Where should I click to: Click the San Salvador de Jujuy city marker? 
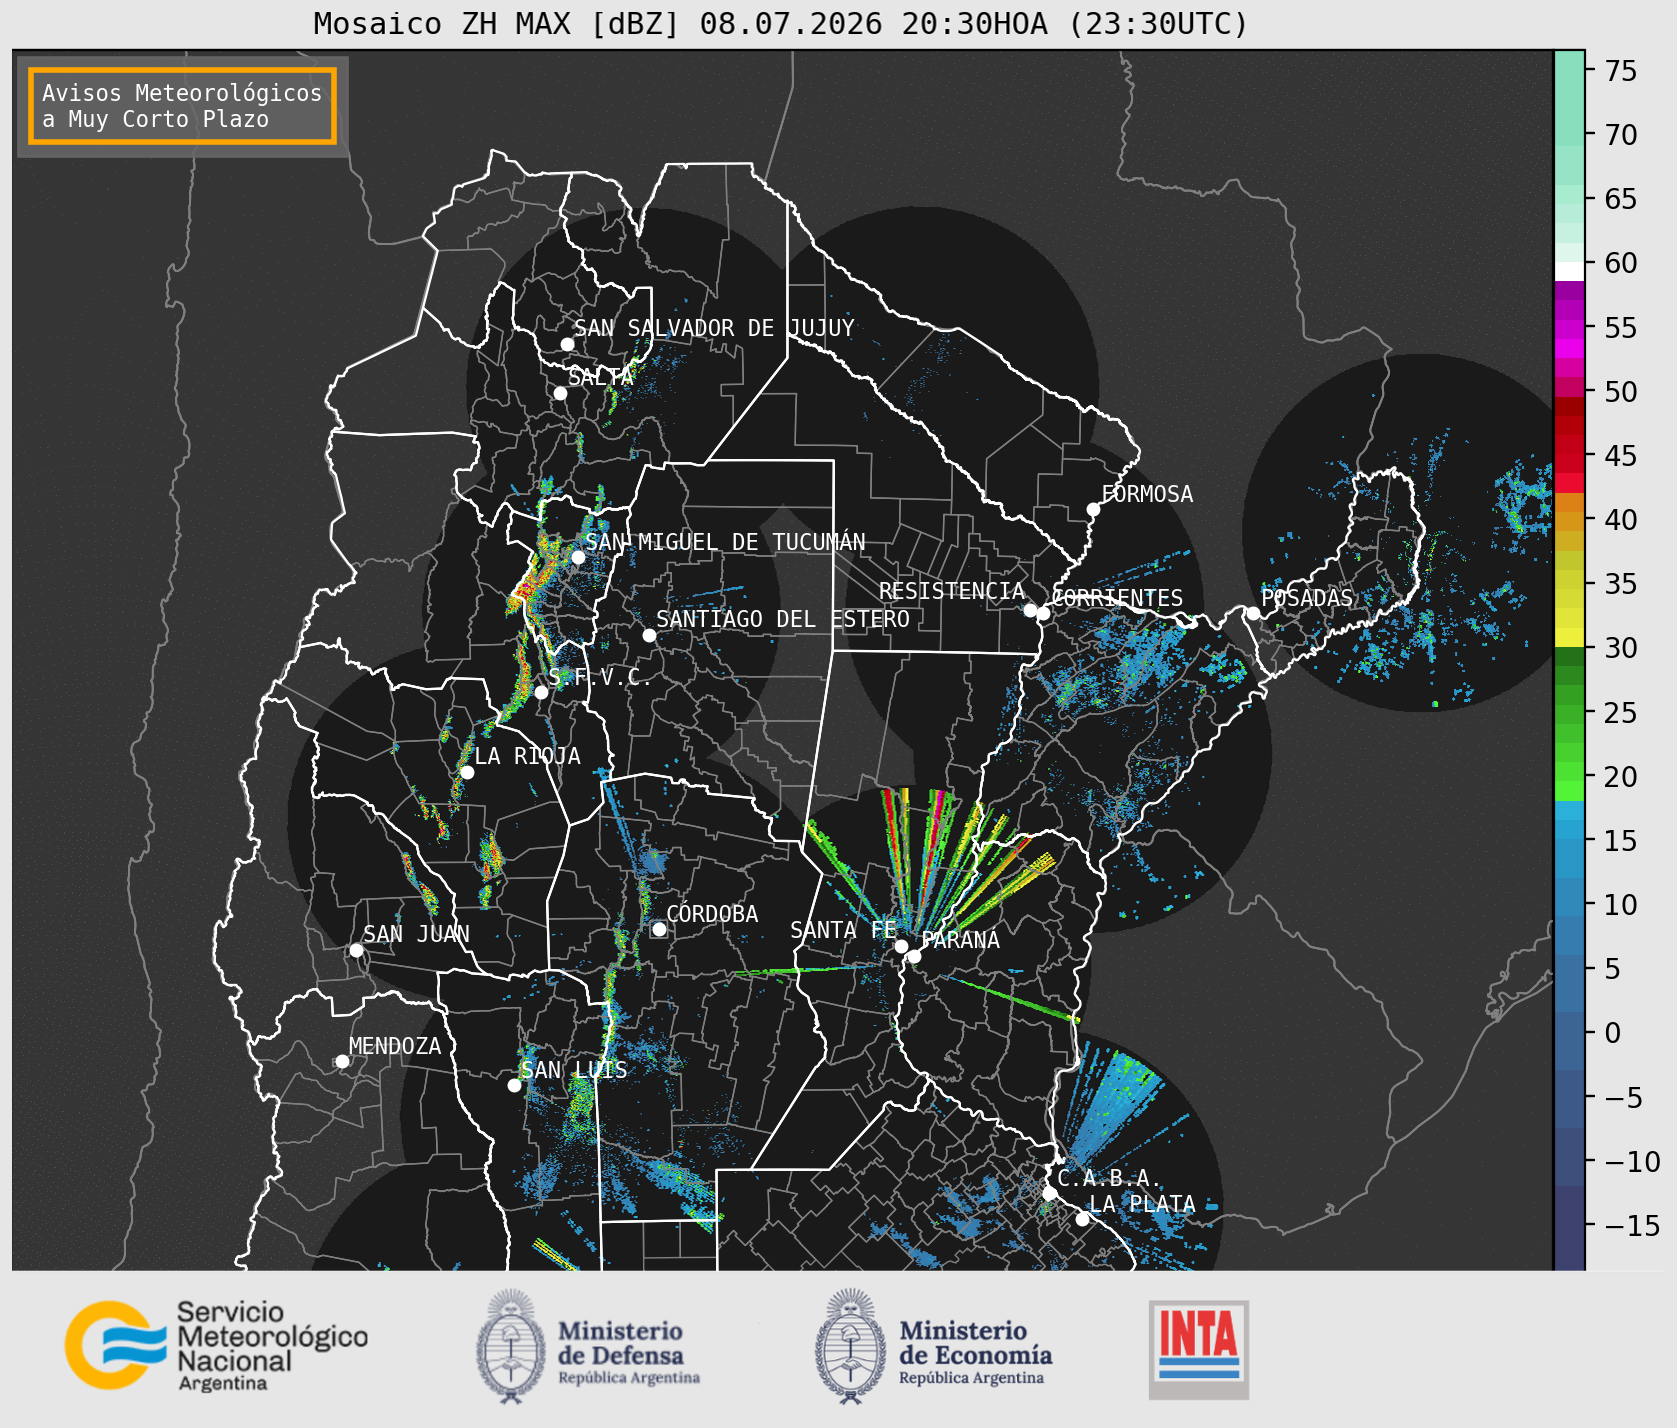567,344
